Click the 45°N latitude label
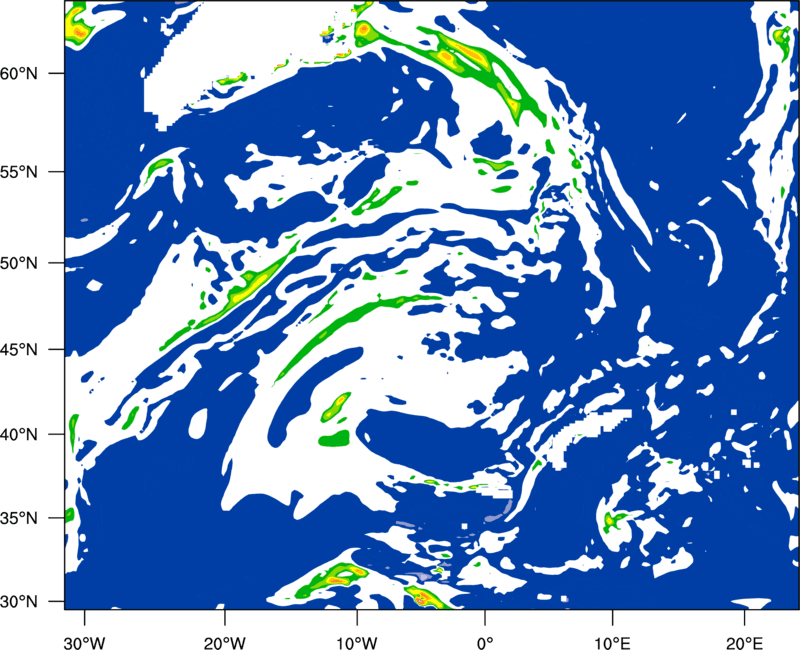 [x=19, y=350]
